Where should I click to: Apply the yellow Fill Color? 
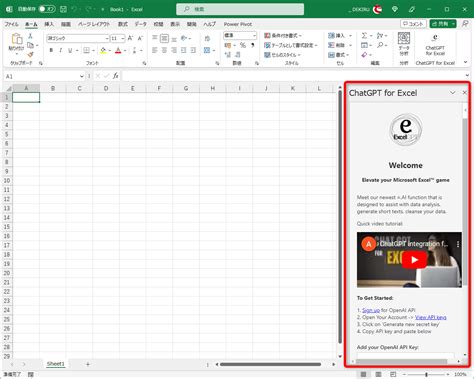click(103, 50)
